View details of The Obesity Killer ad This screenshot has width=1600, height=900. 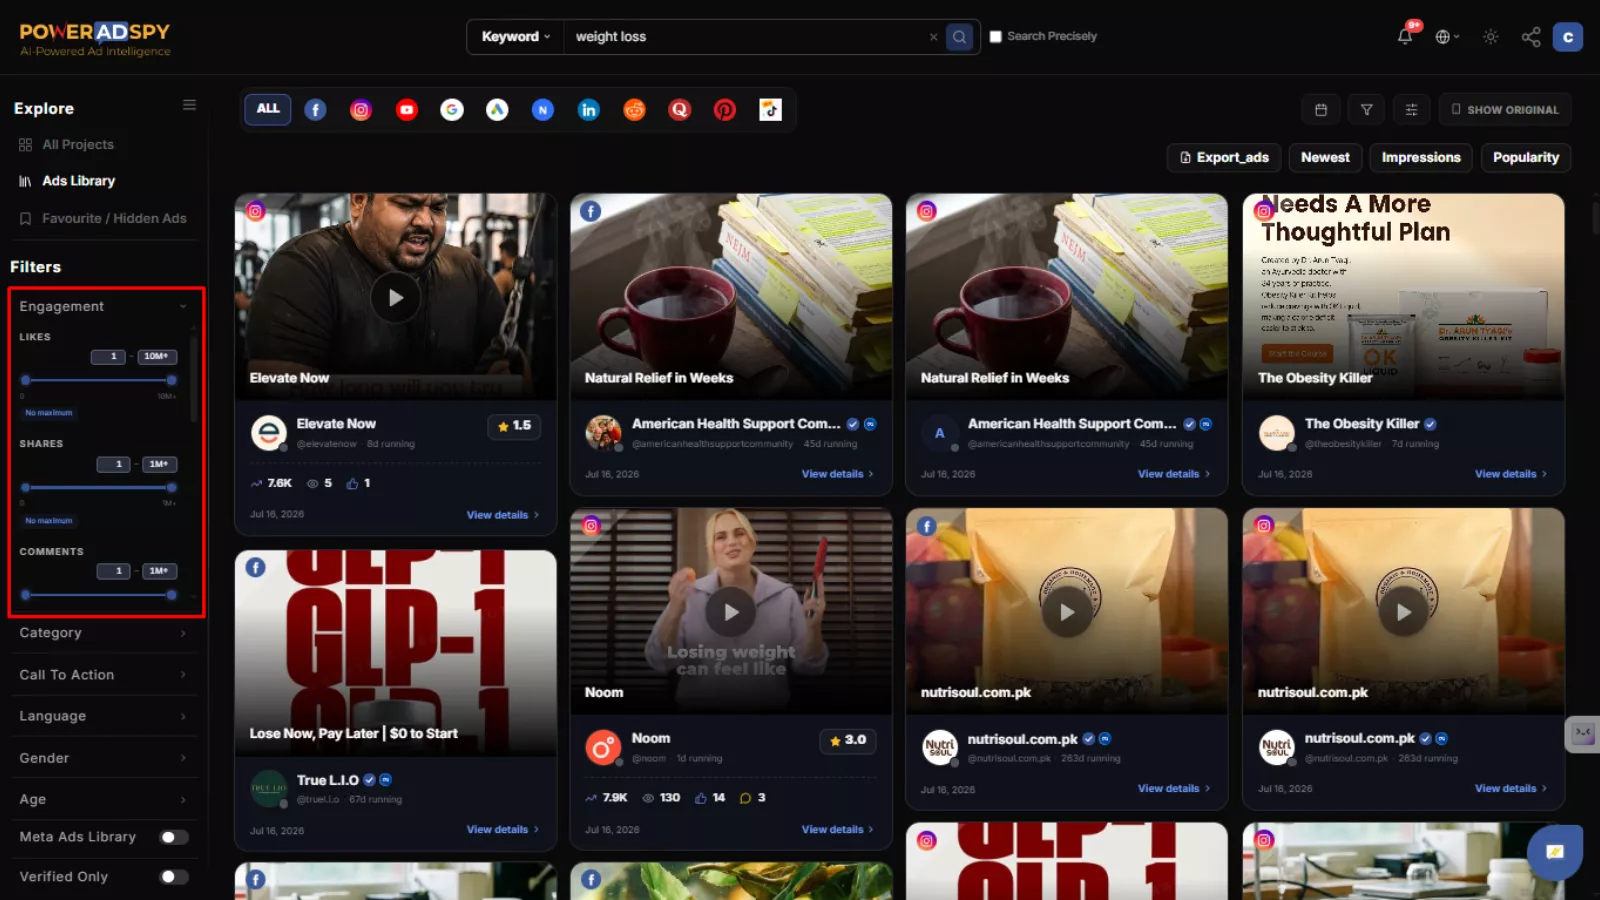(x=1511, y=474)
